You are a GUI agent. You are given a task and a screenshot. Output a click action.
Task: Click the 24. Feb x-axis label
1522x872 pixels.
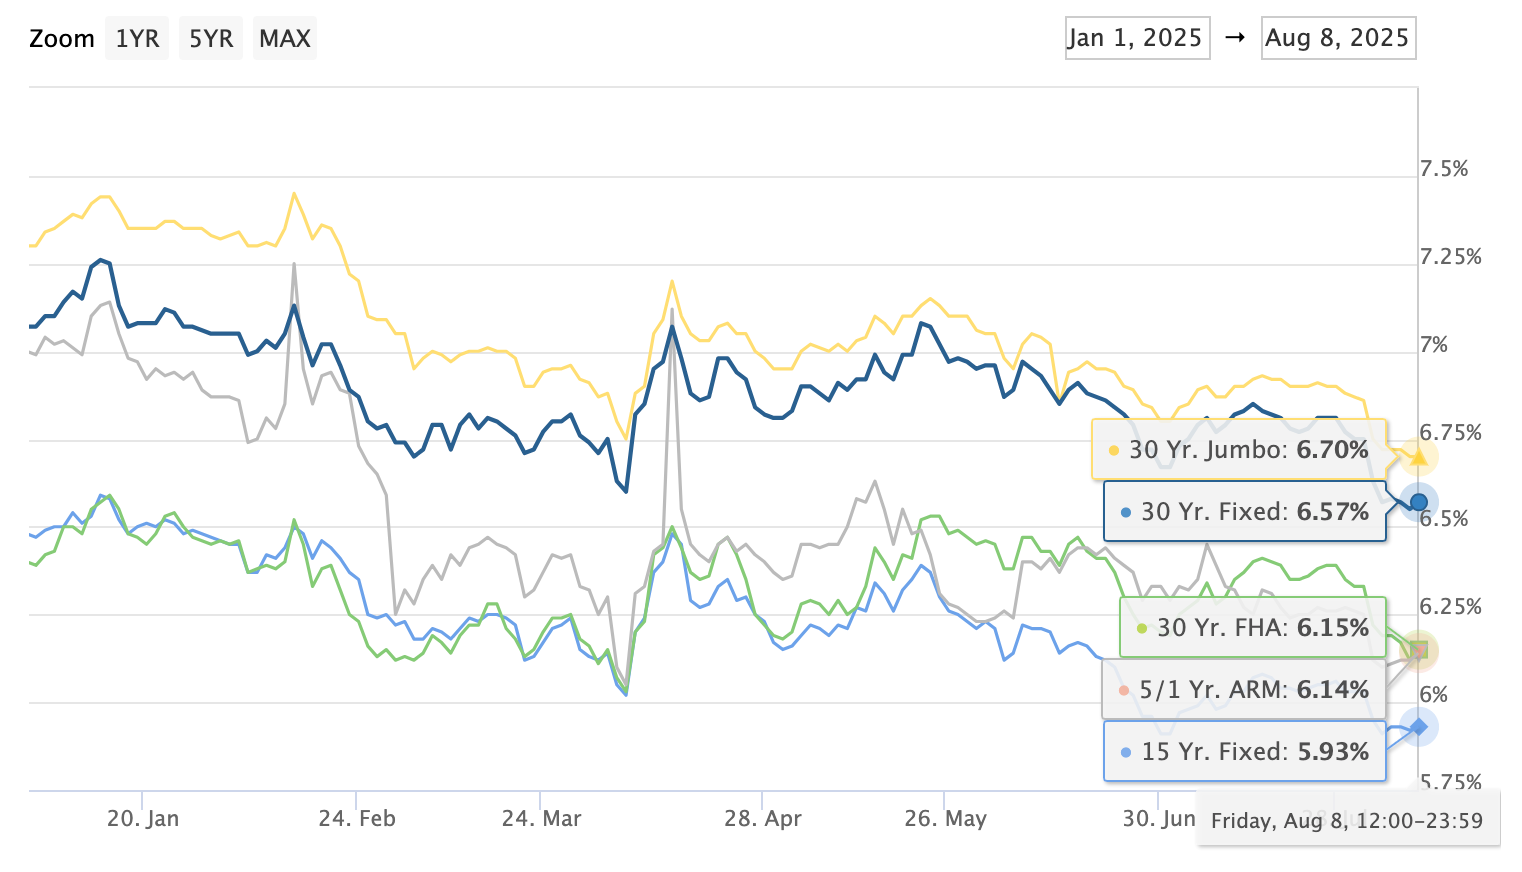(357, 819)
